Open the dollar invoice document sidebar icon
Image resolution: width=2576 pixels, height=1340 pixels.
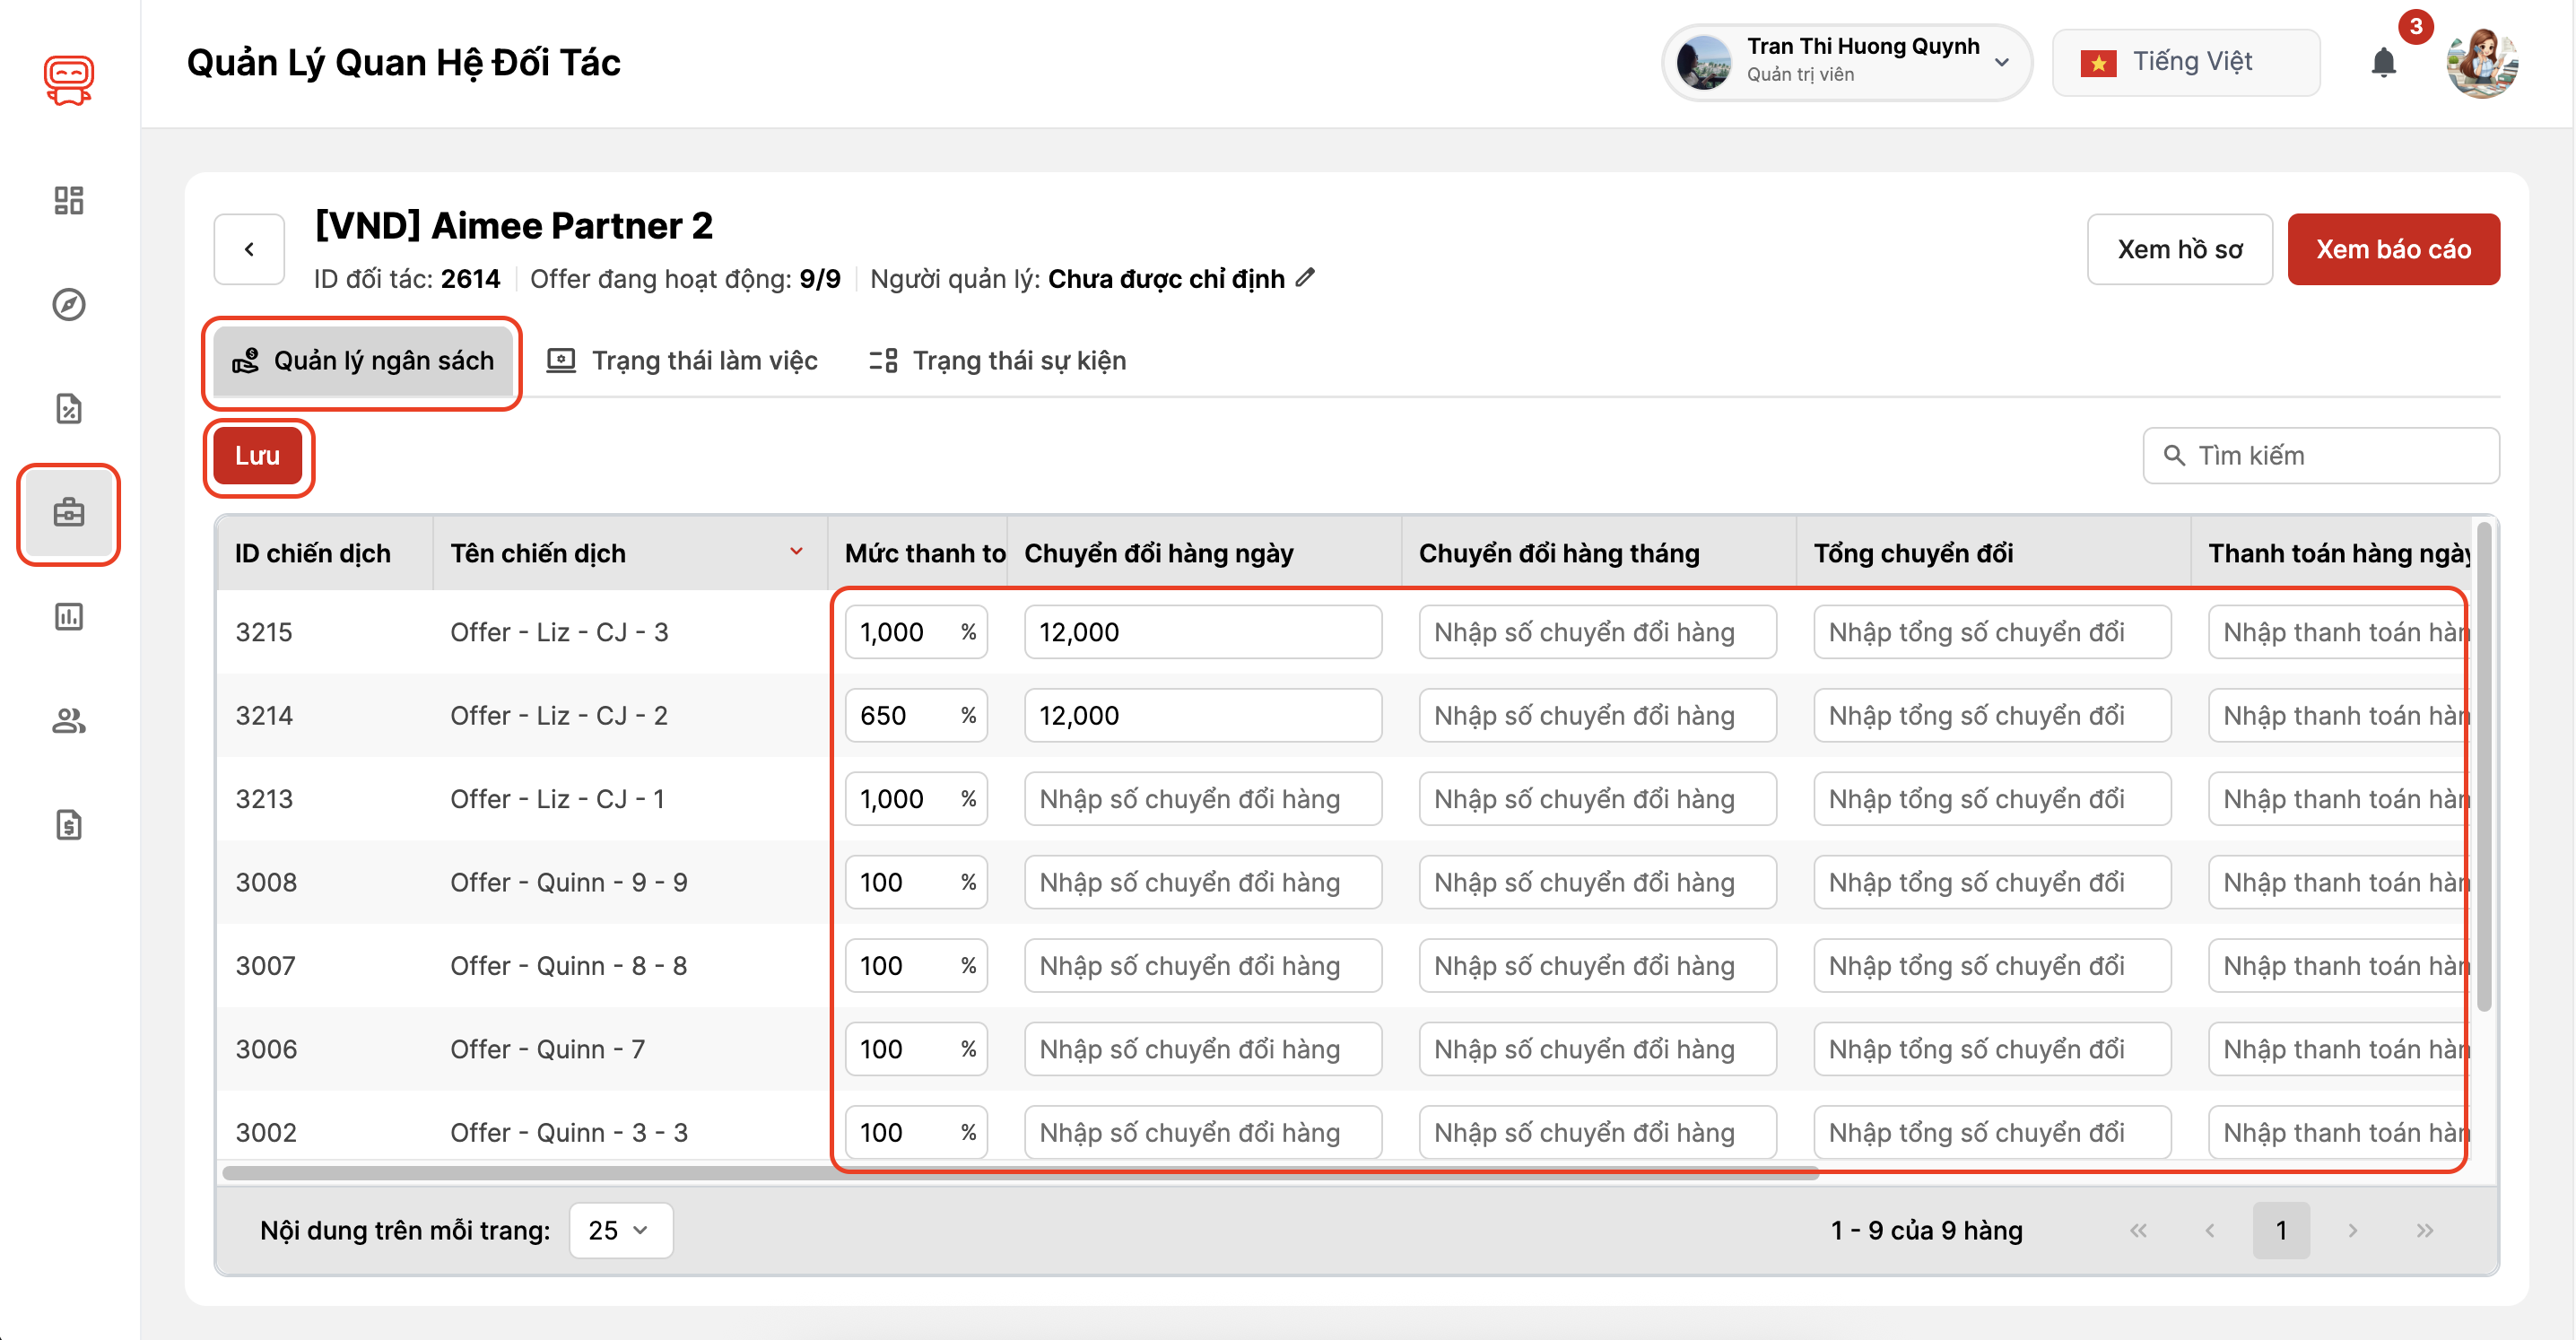coord(68,825)
